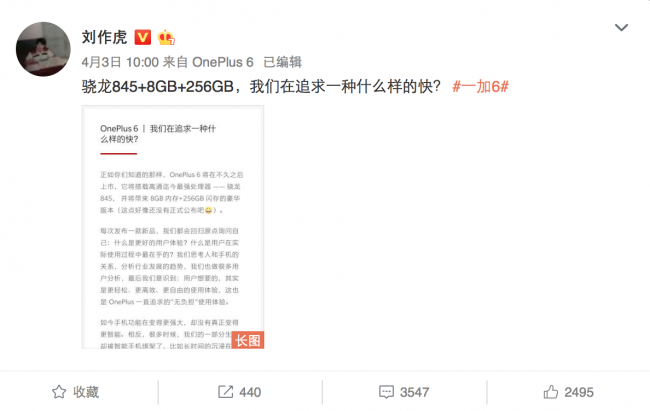Viewport: 650px width, 411px height.
Task: Click the OnePlus 6 article title in image
Action: [158, 134]
